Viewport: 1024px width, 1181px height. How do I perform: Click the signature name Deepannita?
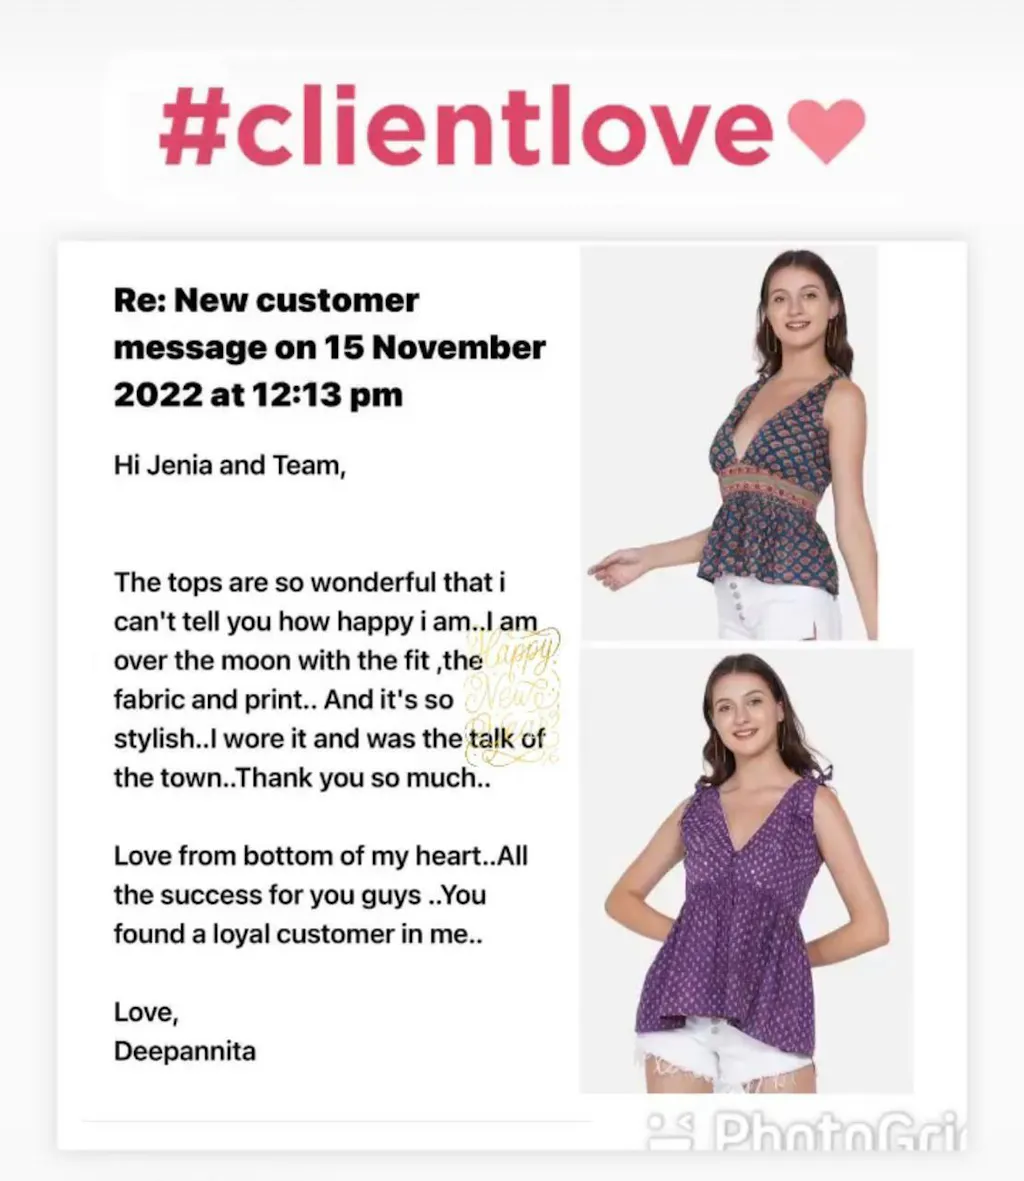coord(184,1051)
